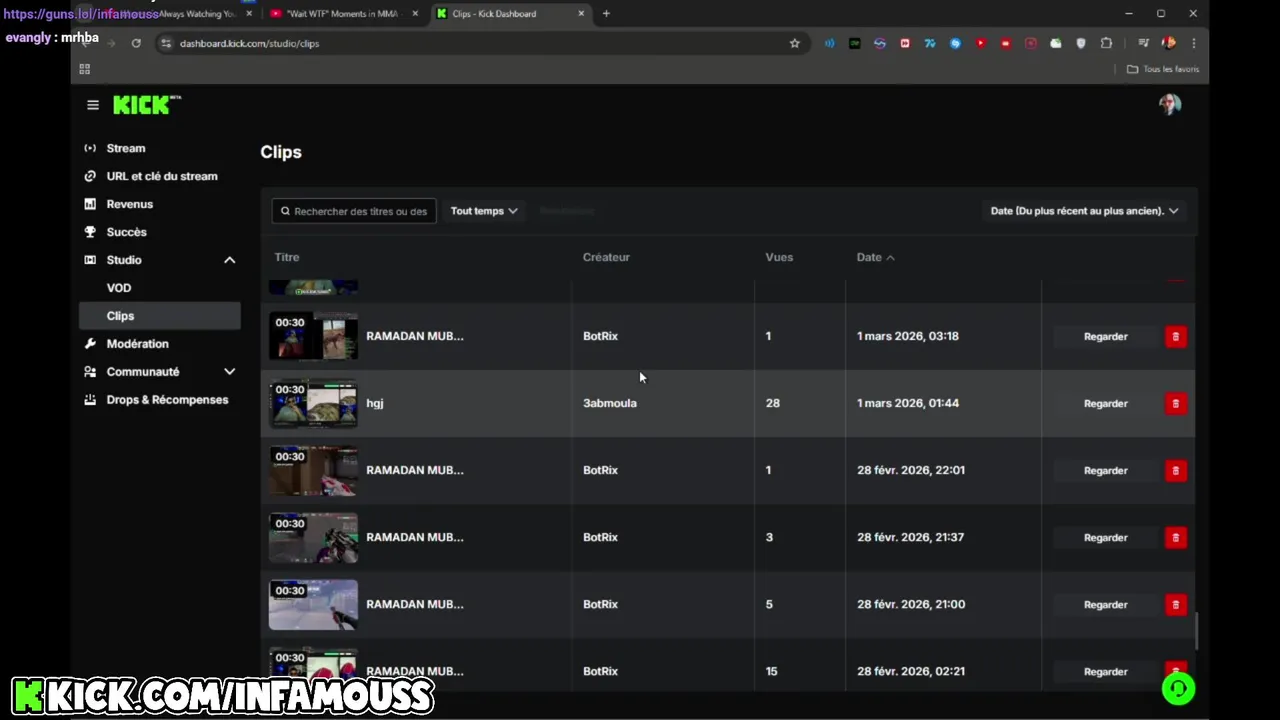Open the Chrome three-dot menu
This screenshot has height=720, width=1280.
click(1193, 43)
